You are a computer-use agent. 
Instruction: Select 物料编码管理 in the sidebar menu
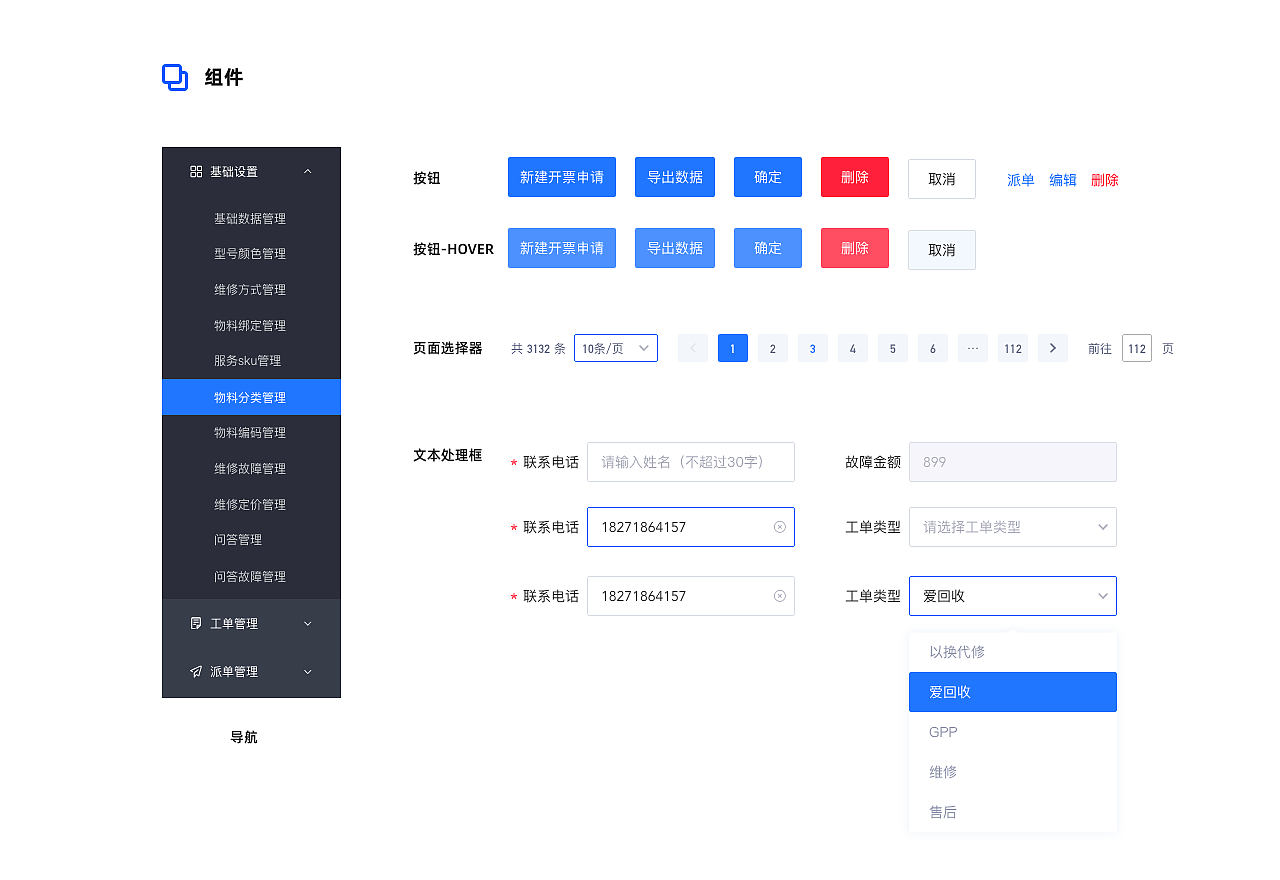tap(251, 432)
